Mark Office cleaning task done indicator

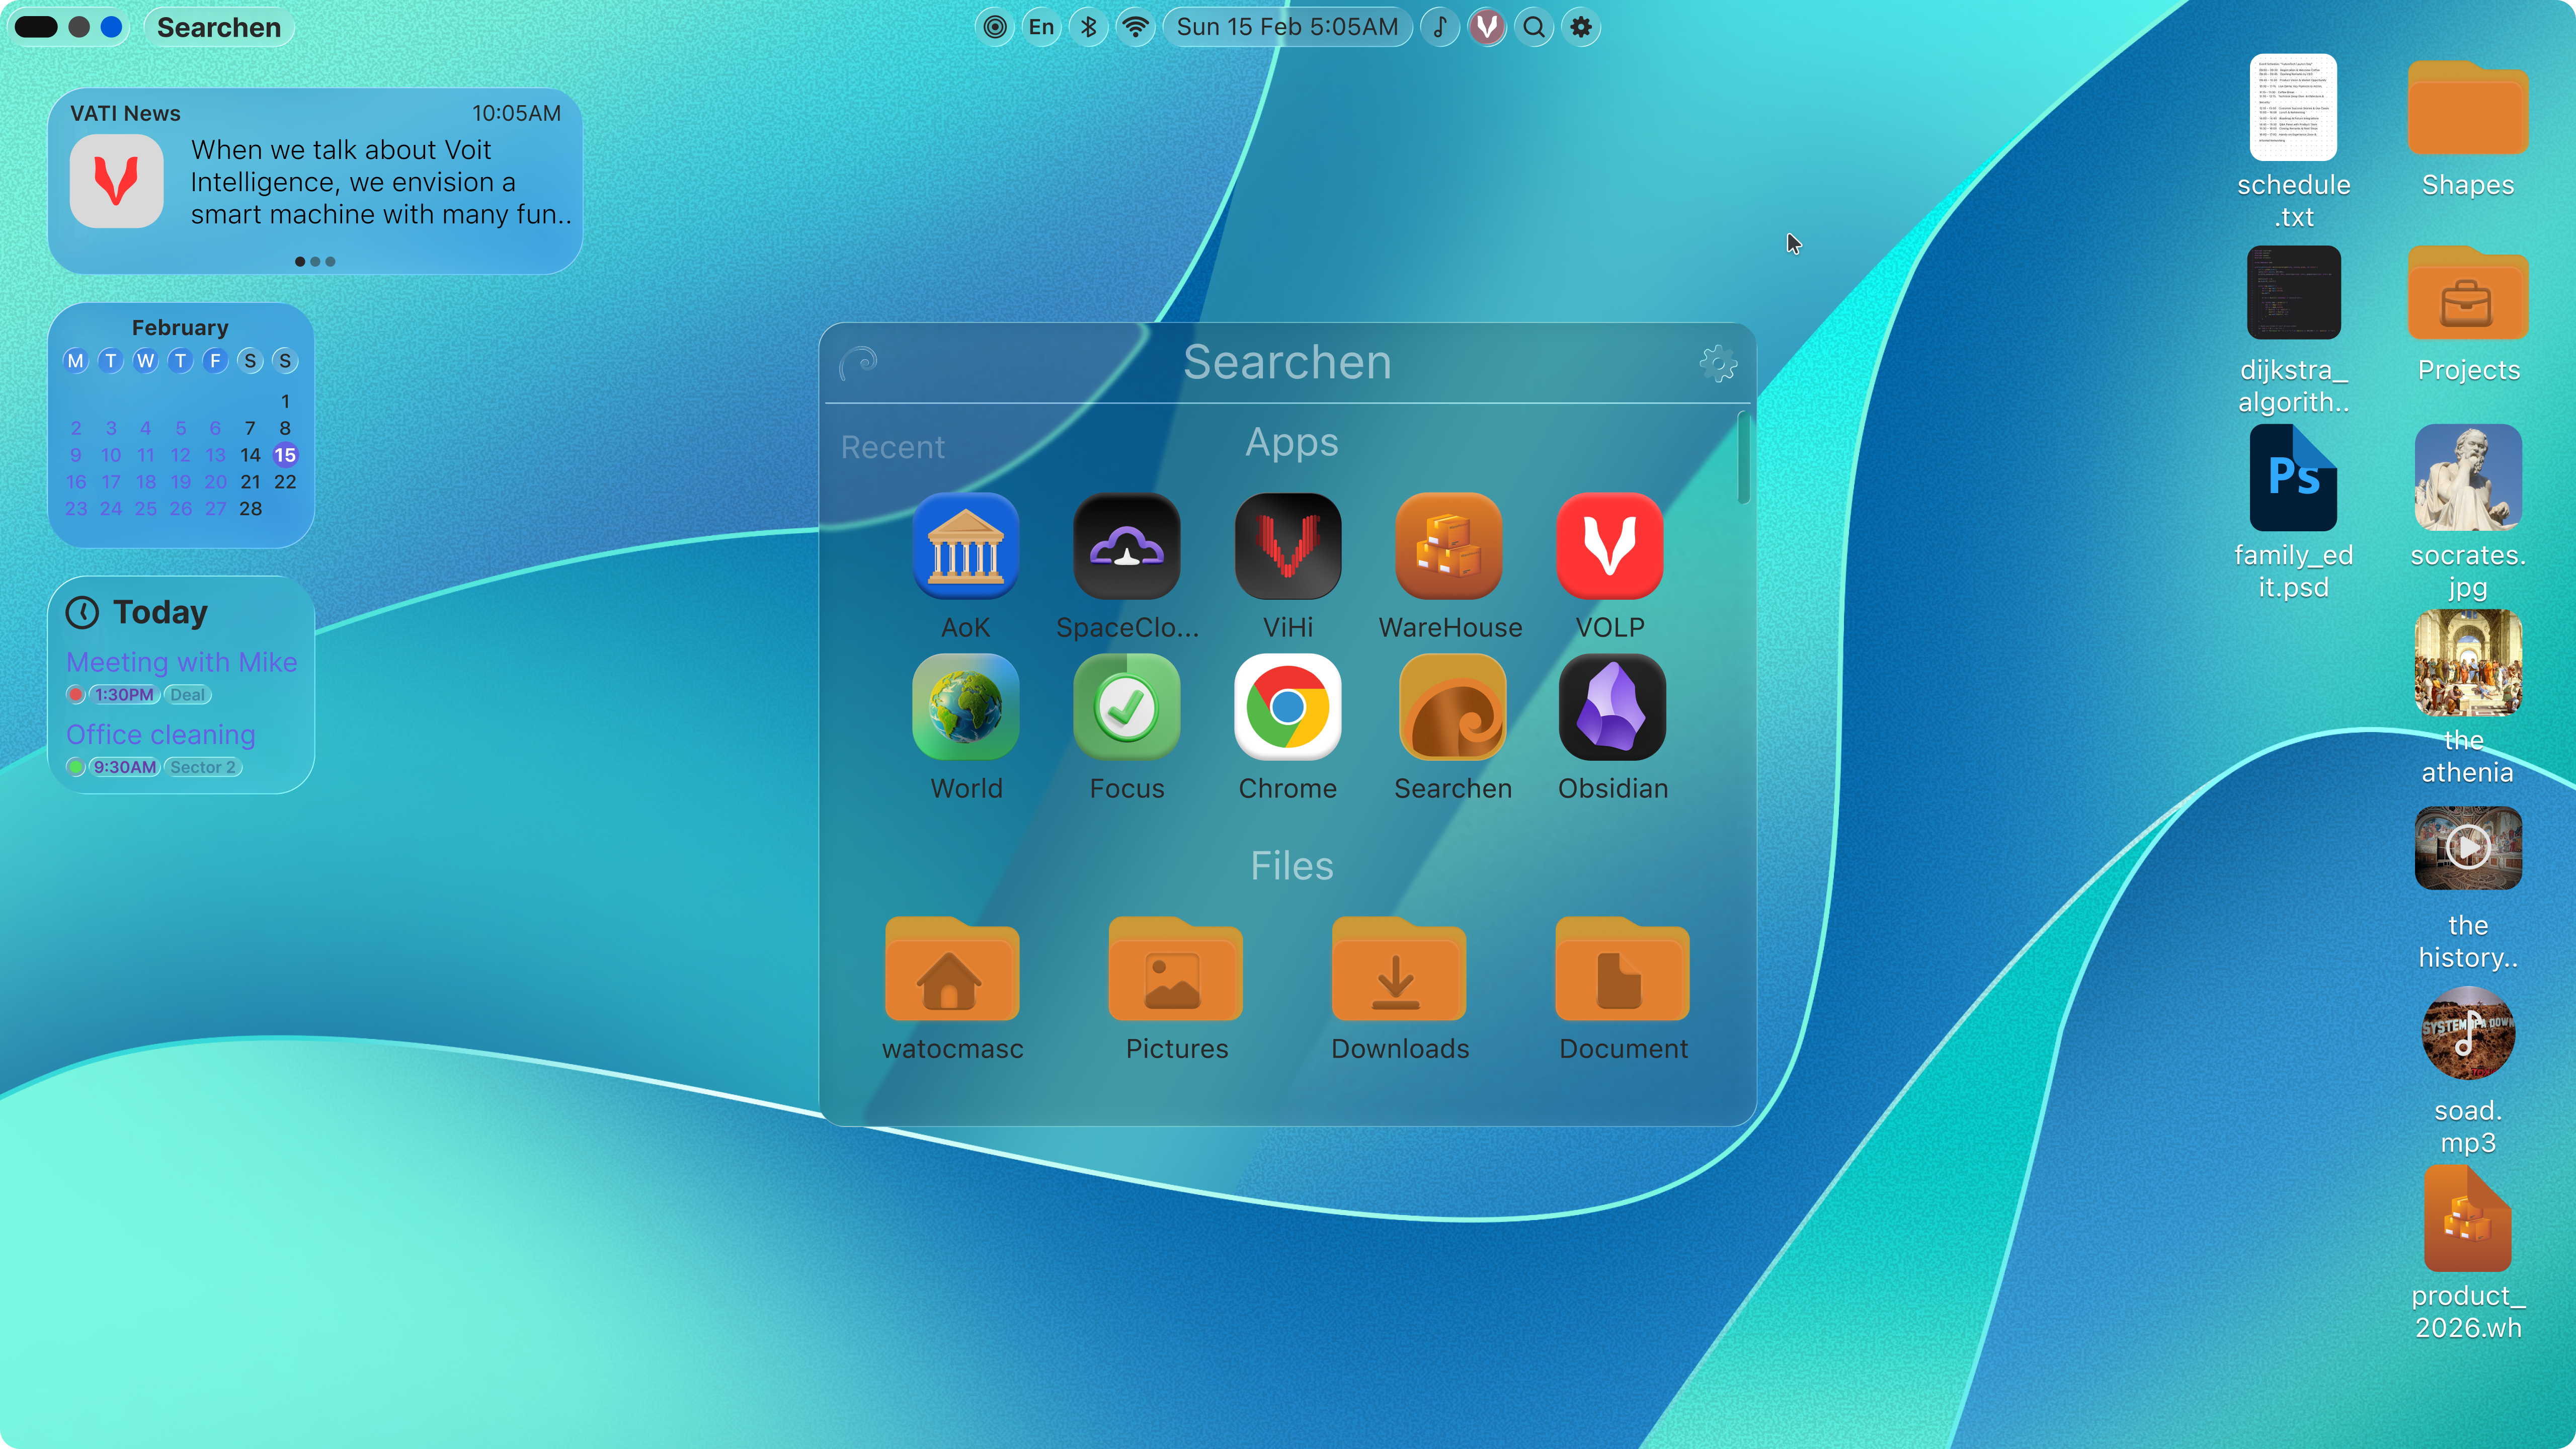tap(75, 767)
